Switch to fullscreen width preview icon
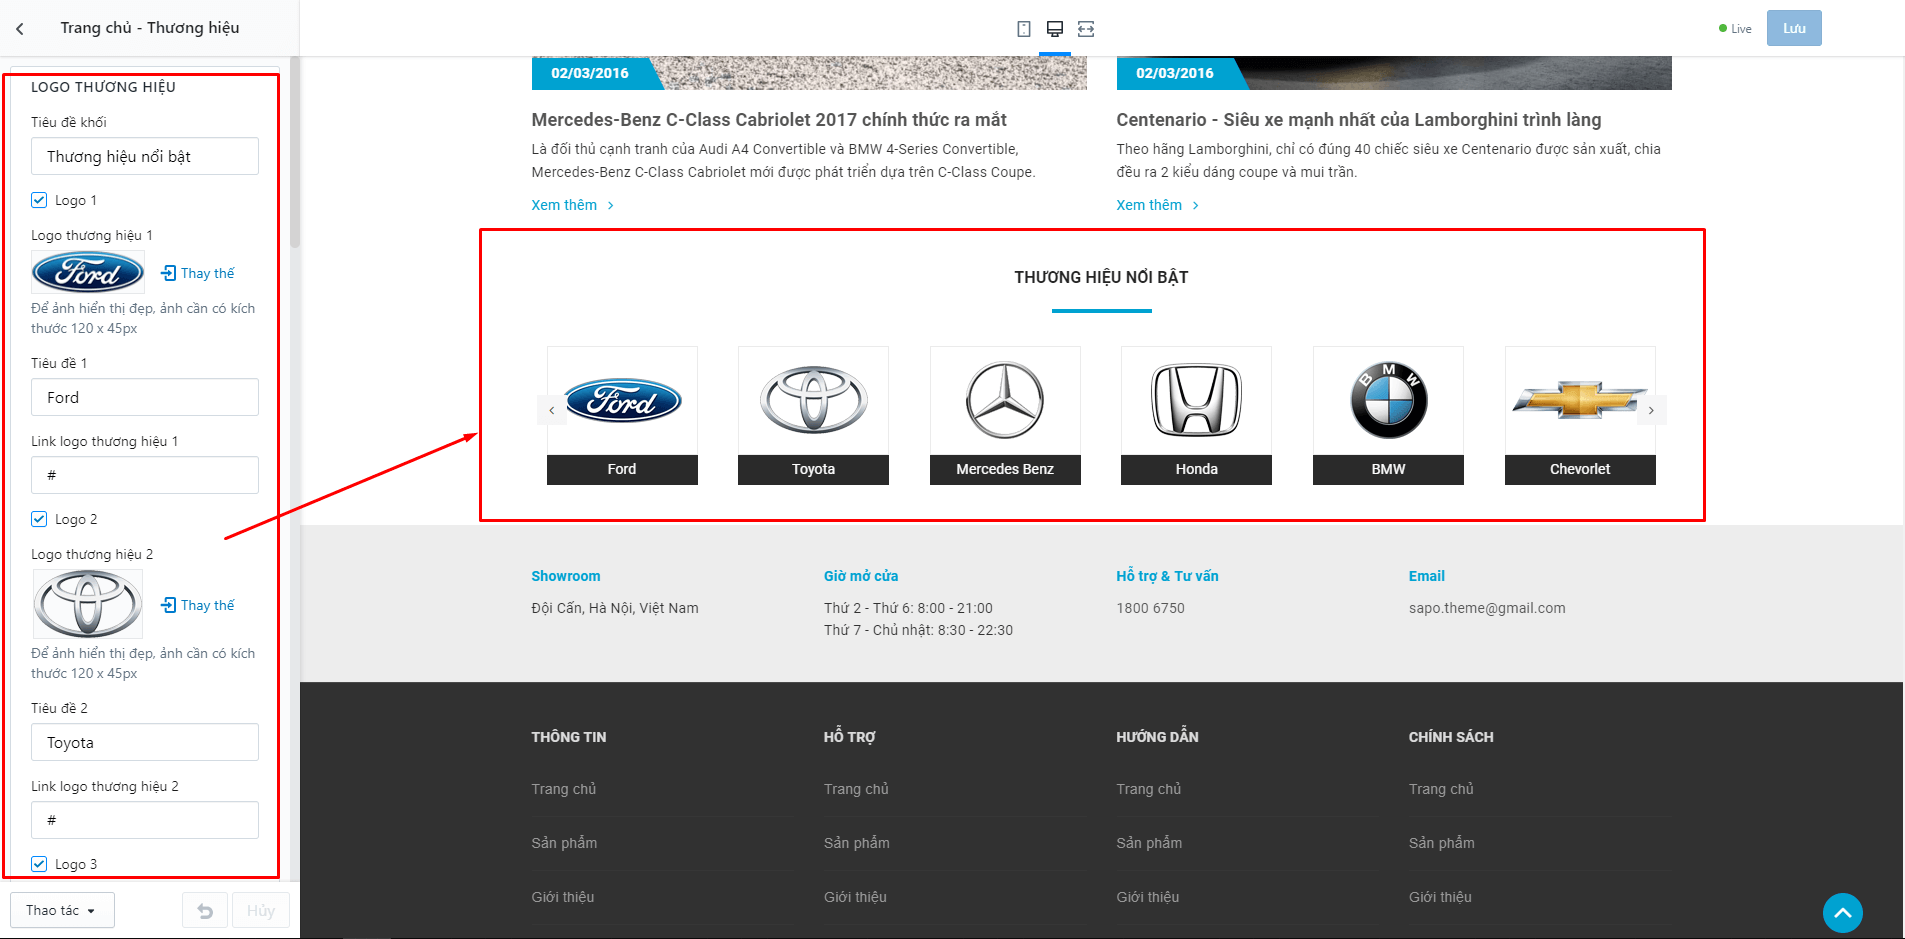The image size is (1905, 939). tap(1086, 29)
